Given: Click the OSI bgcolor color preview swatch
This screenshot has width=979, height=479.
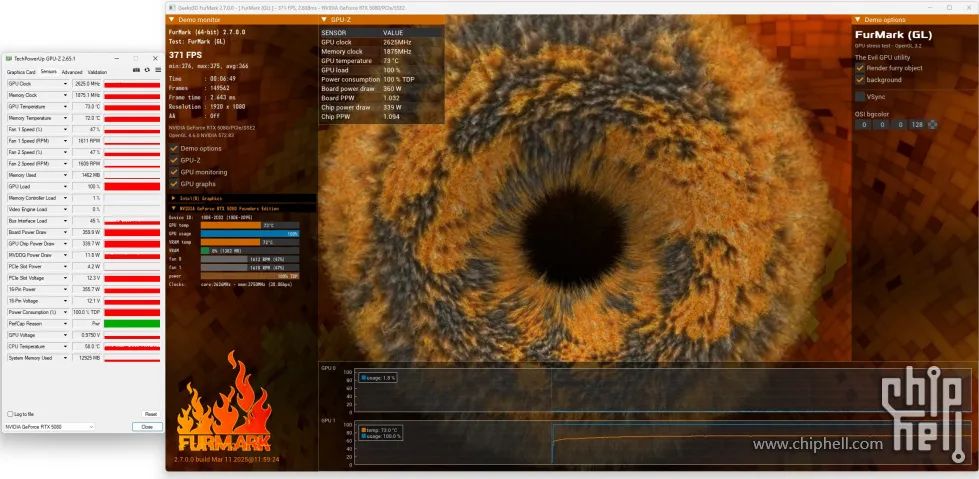Looking at the screenshot, I should click(x=933, y=125).
